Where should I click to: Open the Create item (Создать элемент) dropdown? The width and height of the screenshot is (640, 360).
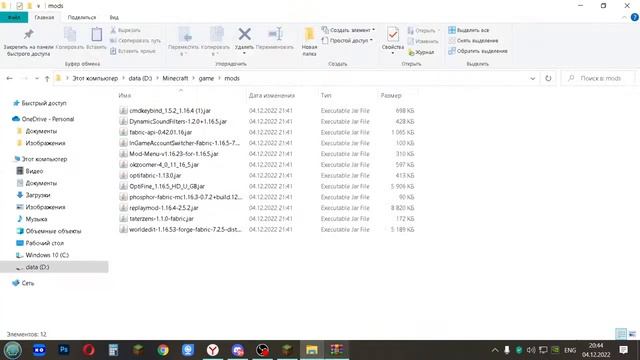[x=348, y=30]
